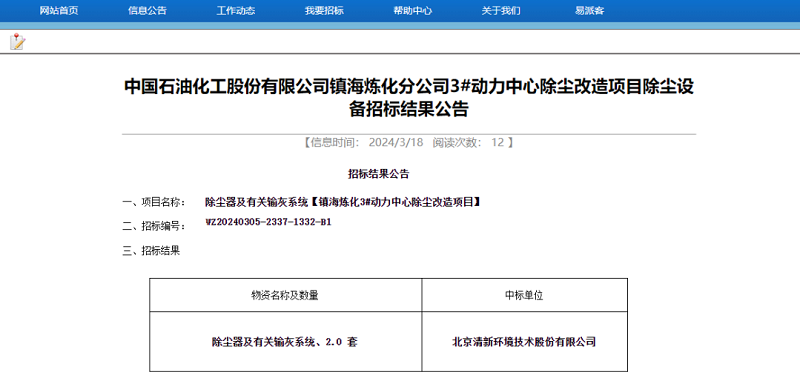Click table header 物资名称及数量
800x378 pixels.
pyautogui.click(x=285, y=295)
